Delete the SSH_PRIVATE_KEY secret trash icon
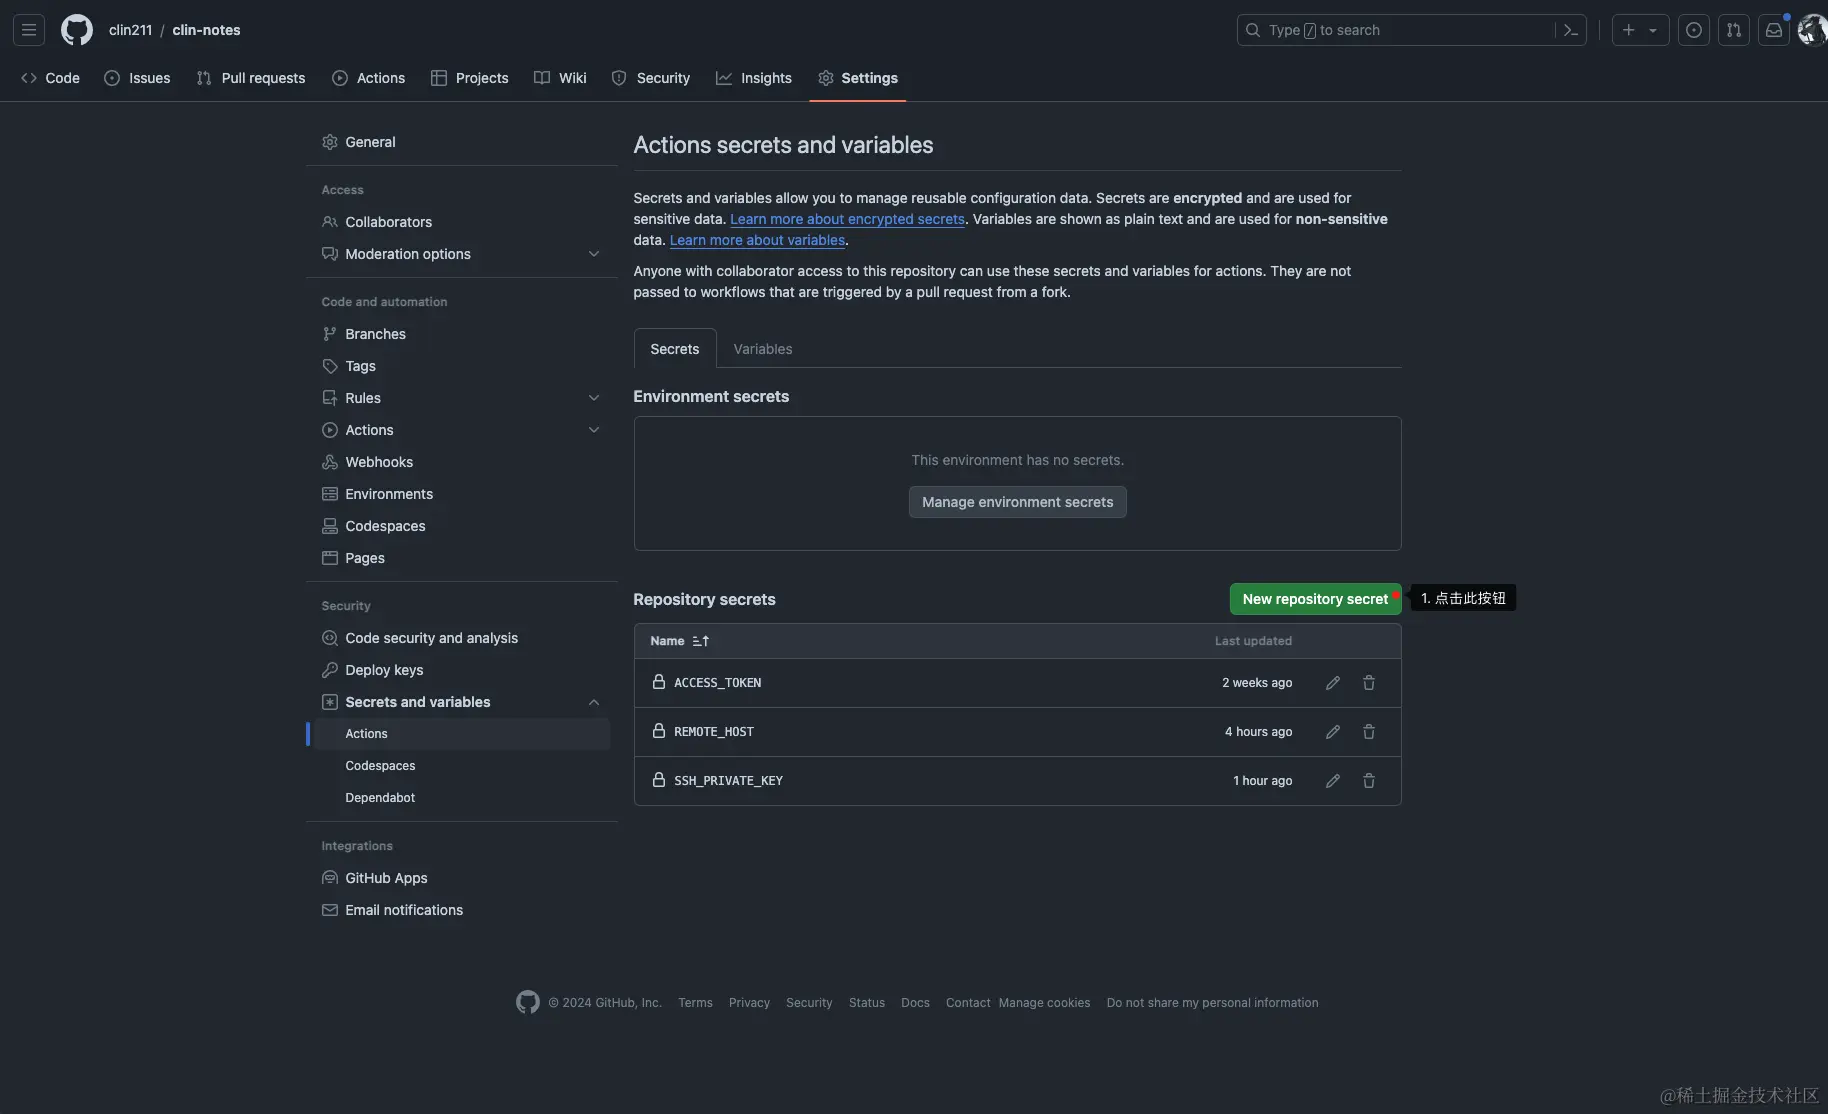 [x=1369, y=781]
